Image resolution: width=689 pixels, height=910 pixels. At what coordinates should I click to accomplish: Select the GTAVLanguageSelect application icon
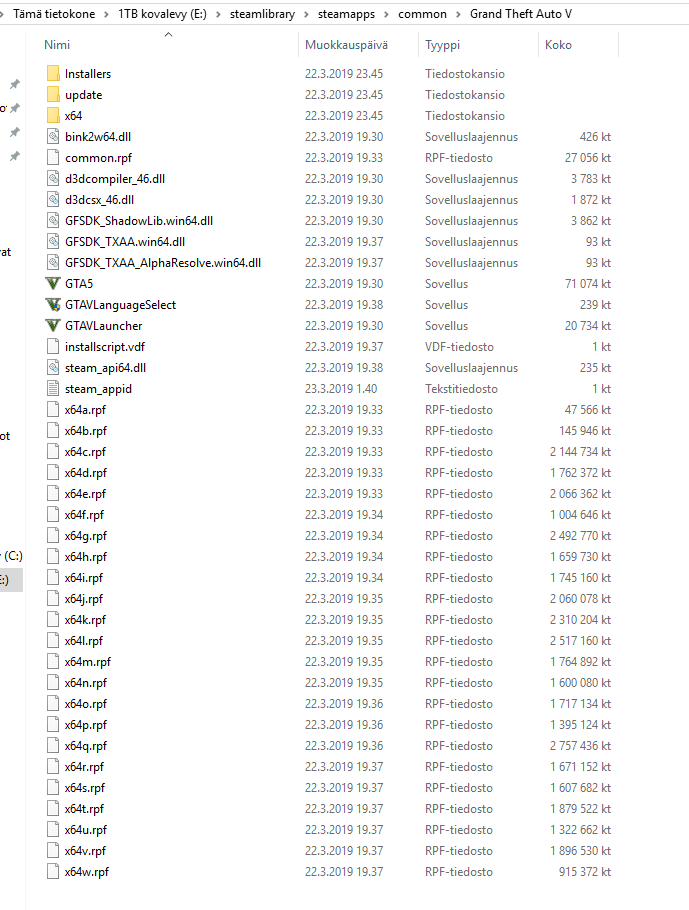53,305
